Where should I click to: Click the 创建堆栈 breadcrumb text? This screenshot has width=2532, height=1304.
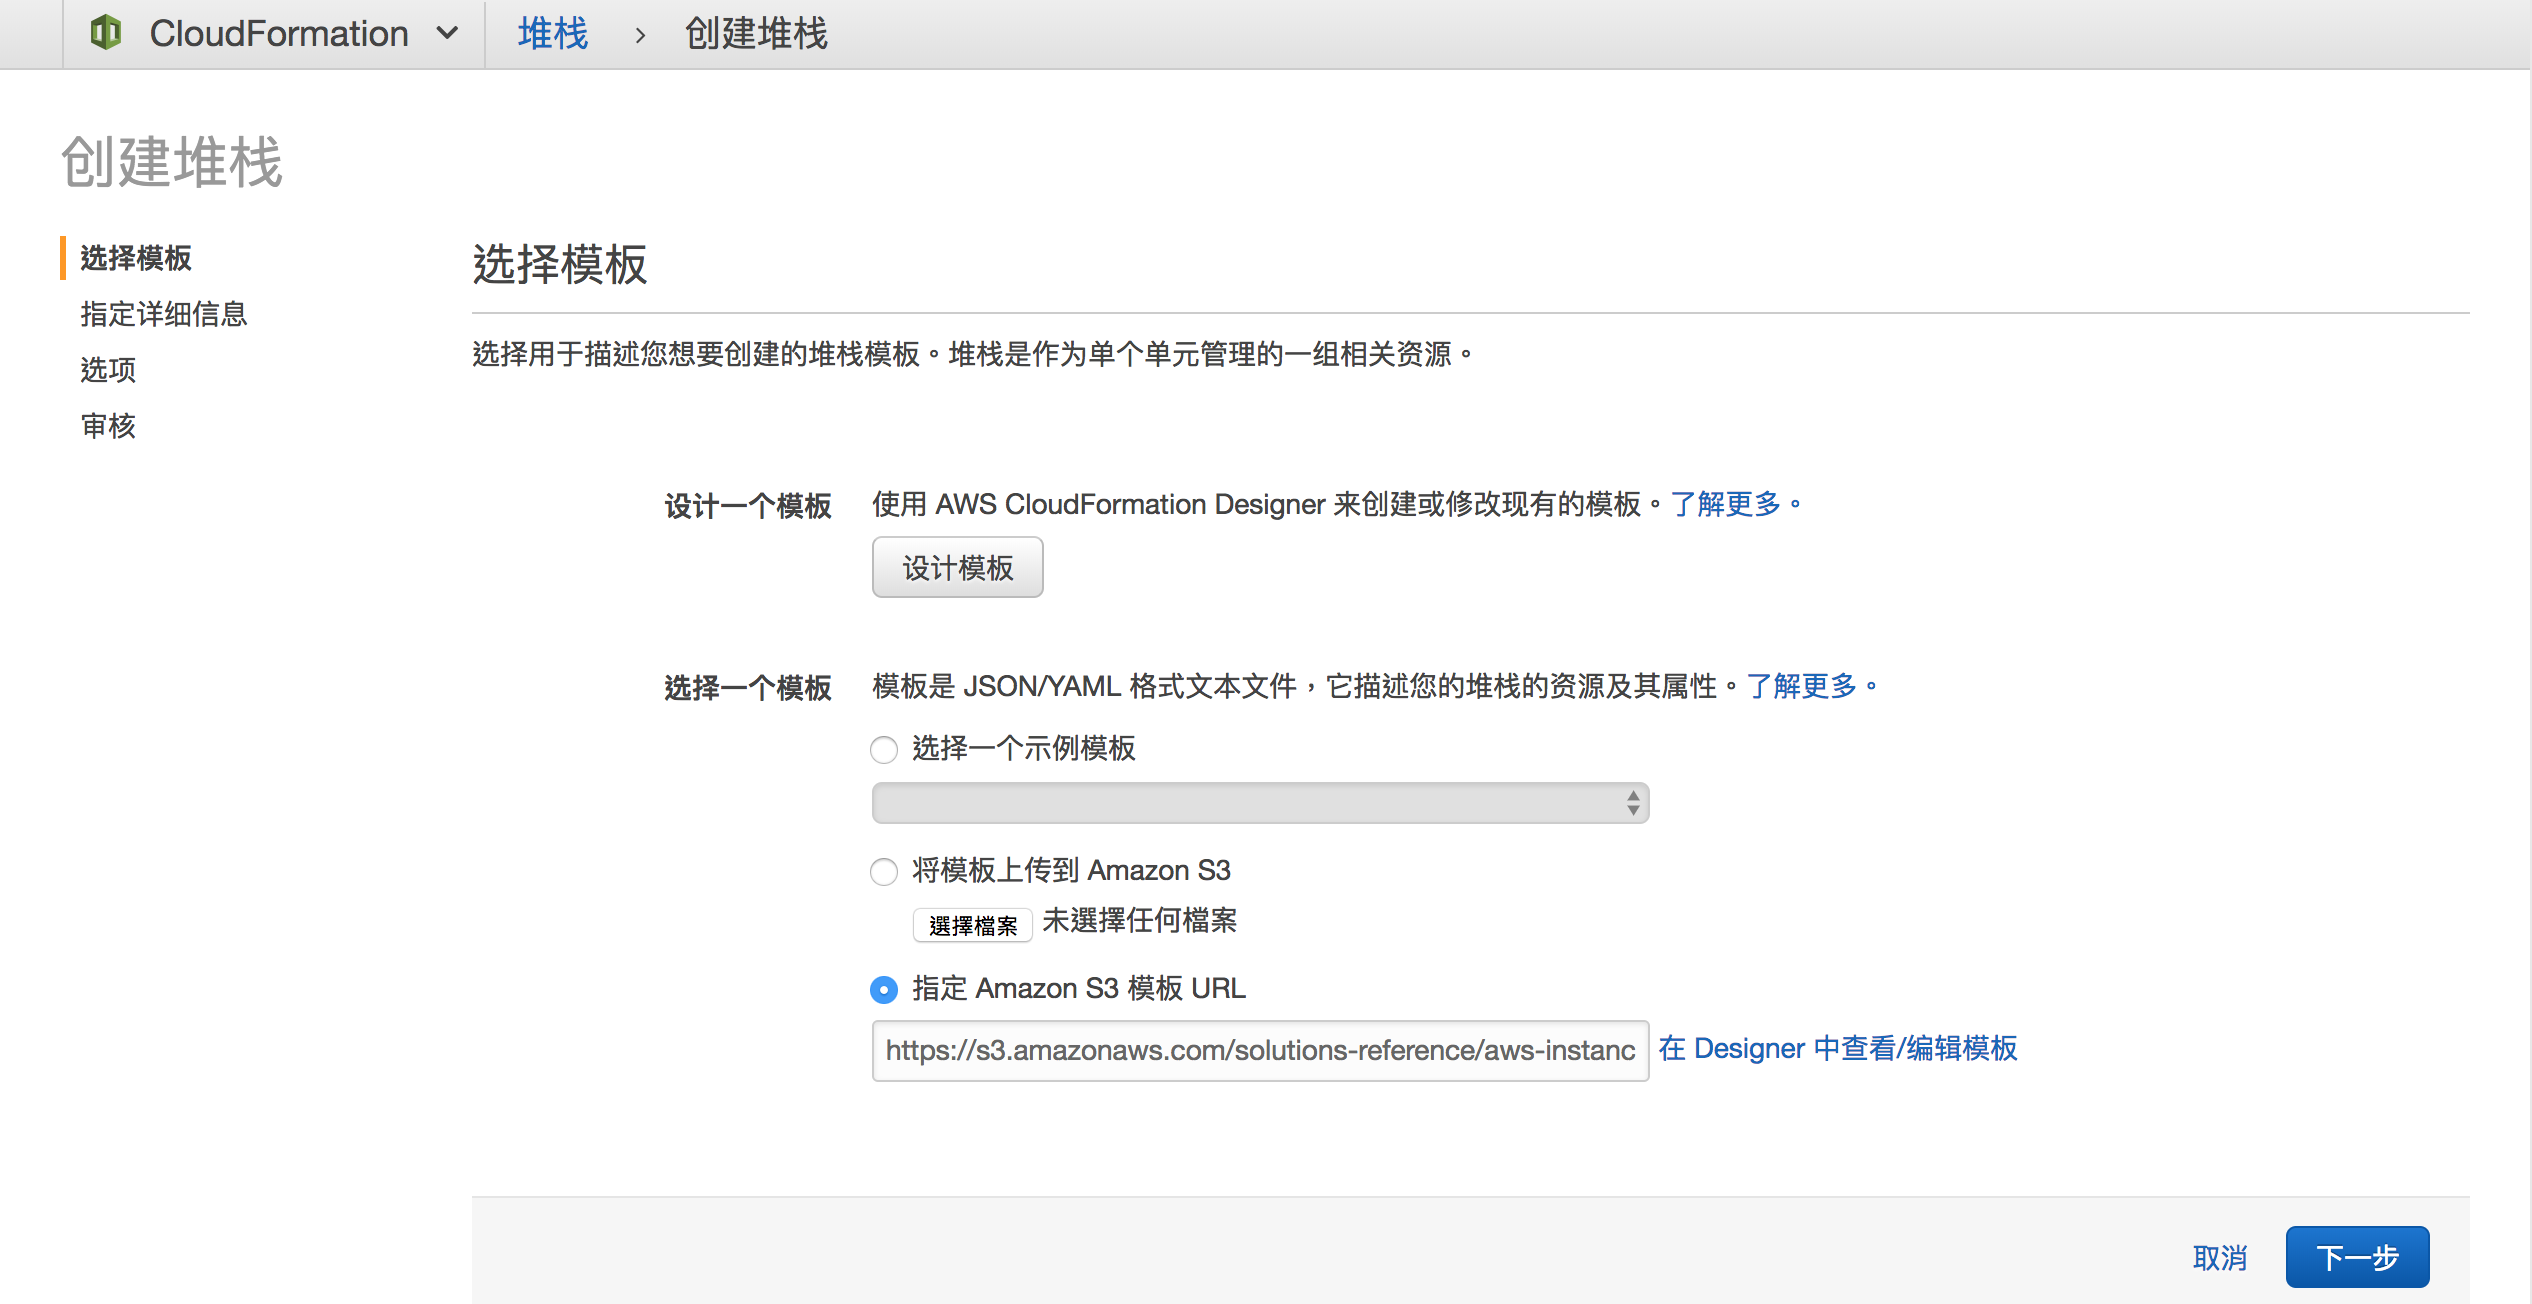pyautogui.click(x=756, y=34)
